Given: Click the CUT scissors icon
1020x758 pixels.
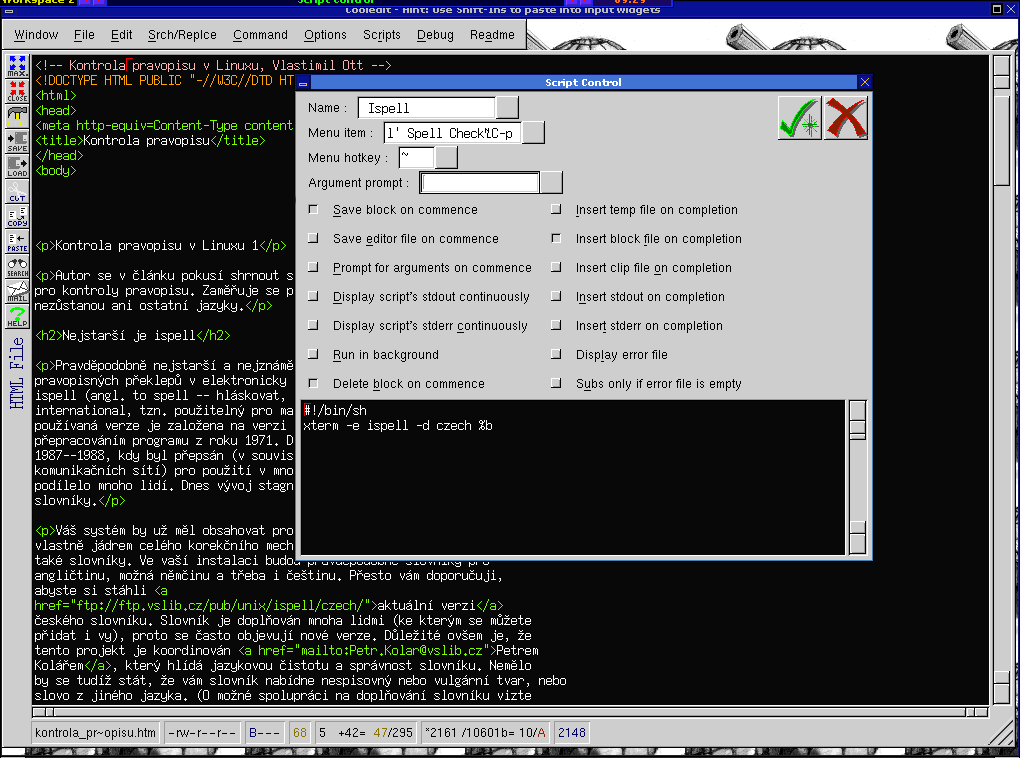Looking at the screenshot, I should 17,191.
